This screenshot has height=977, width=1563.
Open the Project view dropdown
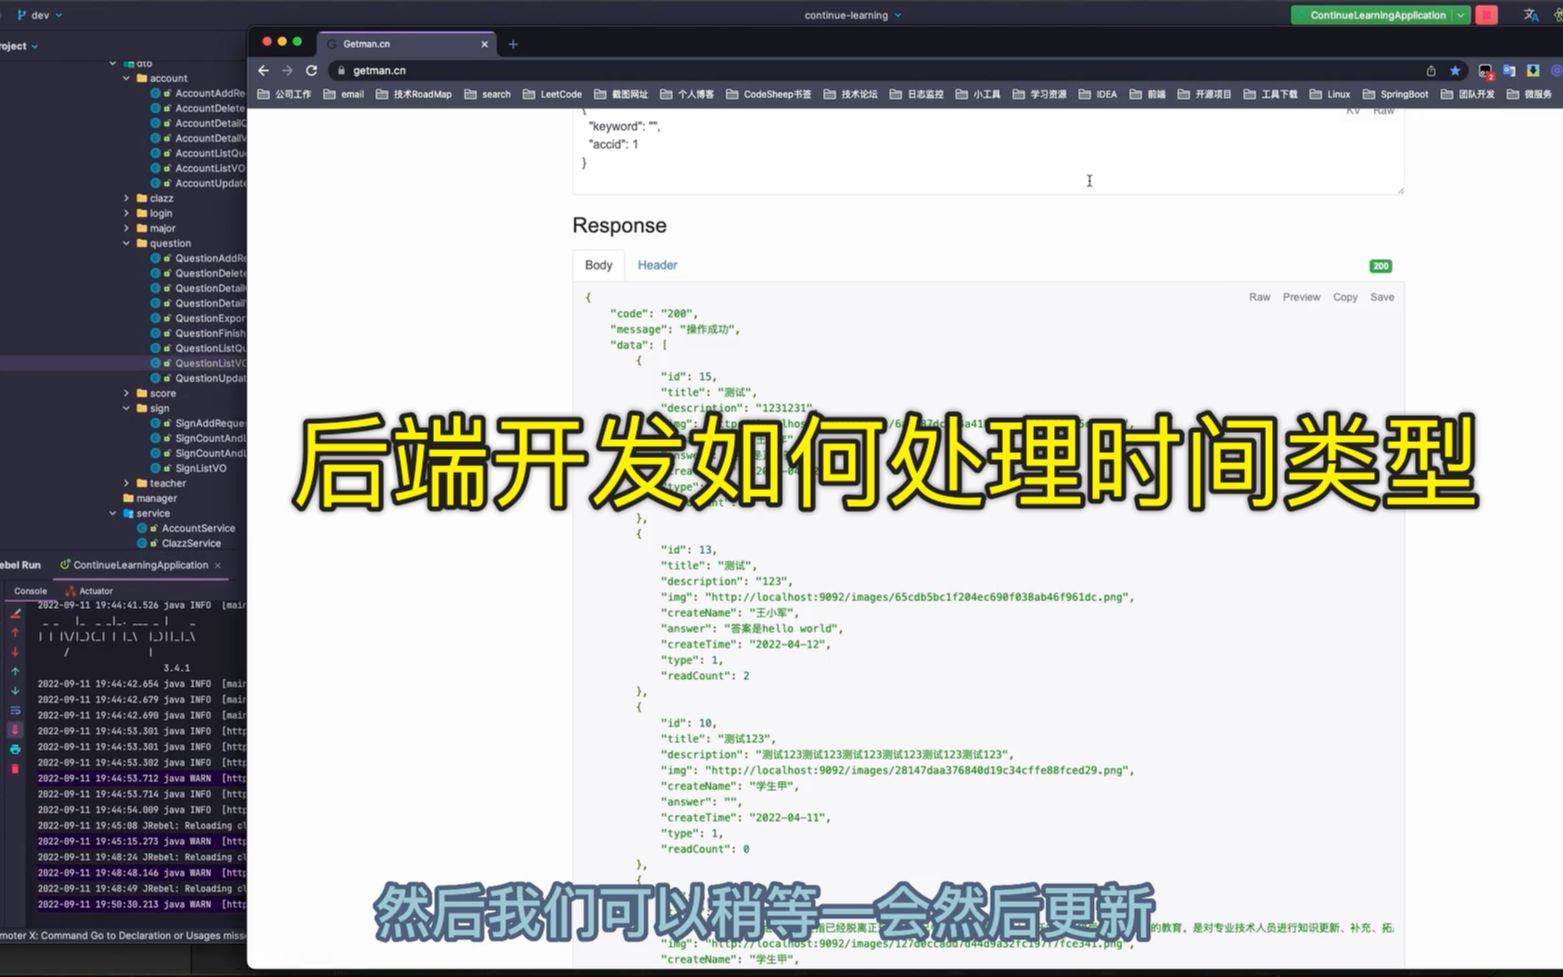point(19,46)
